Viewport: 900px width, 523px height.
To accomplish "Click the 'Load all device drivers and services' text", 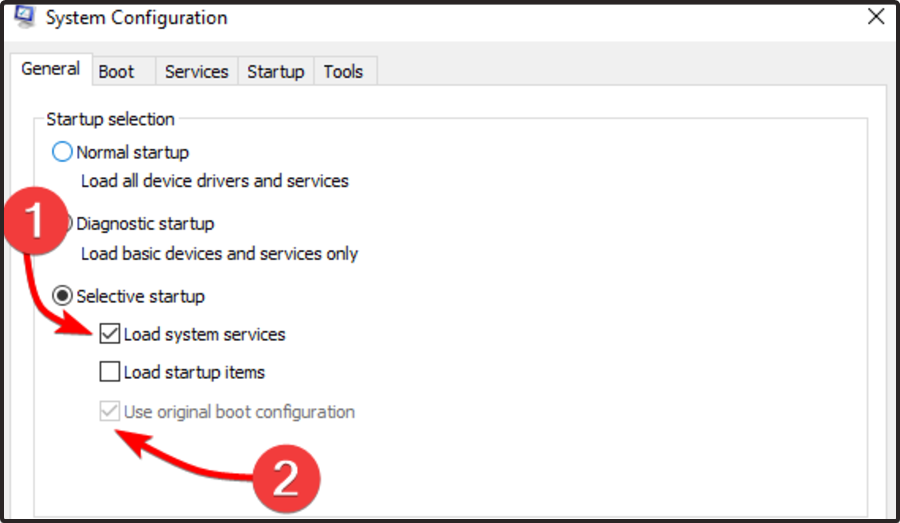I will (214, 181).
